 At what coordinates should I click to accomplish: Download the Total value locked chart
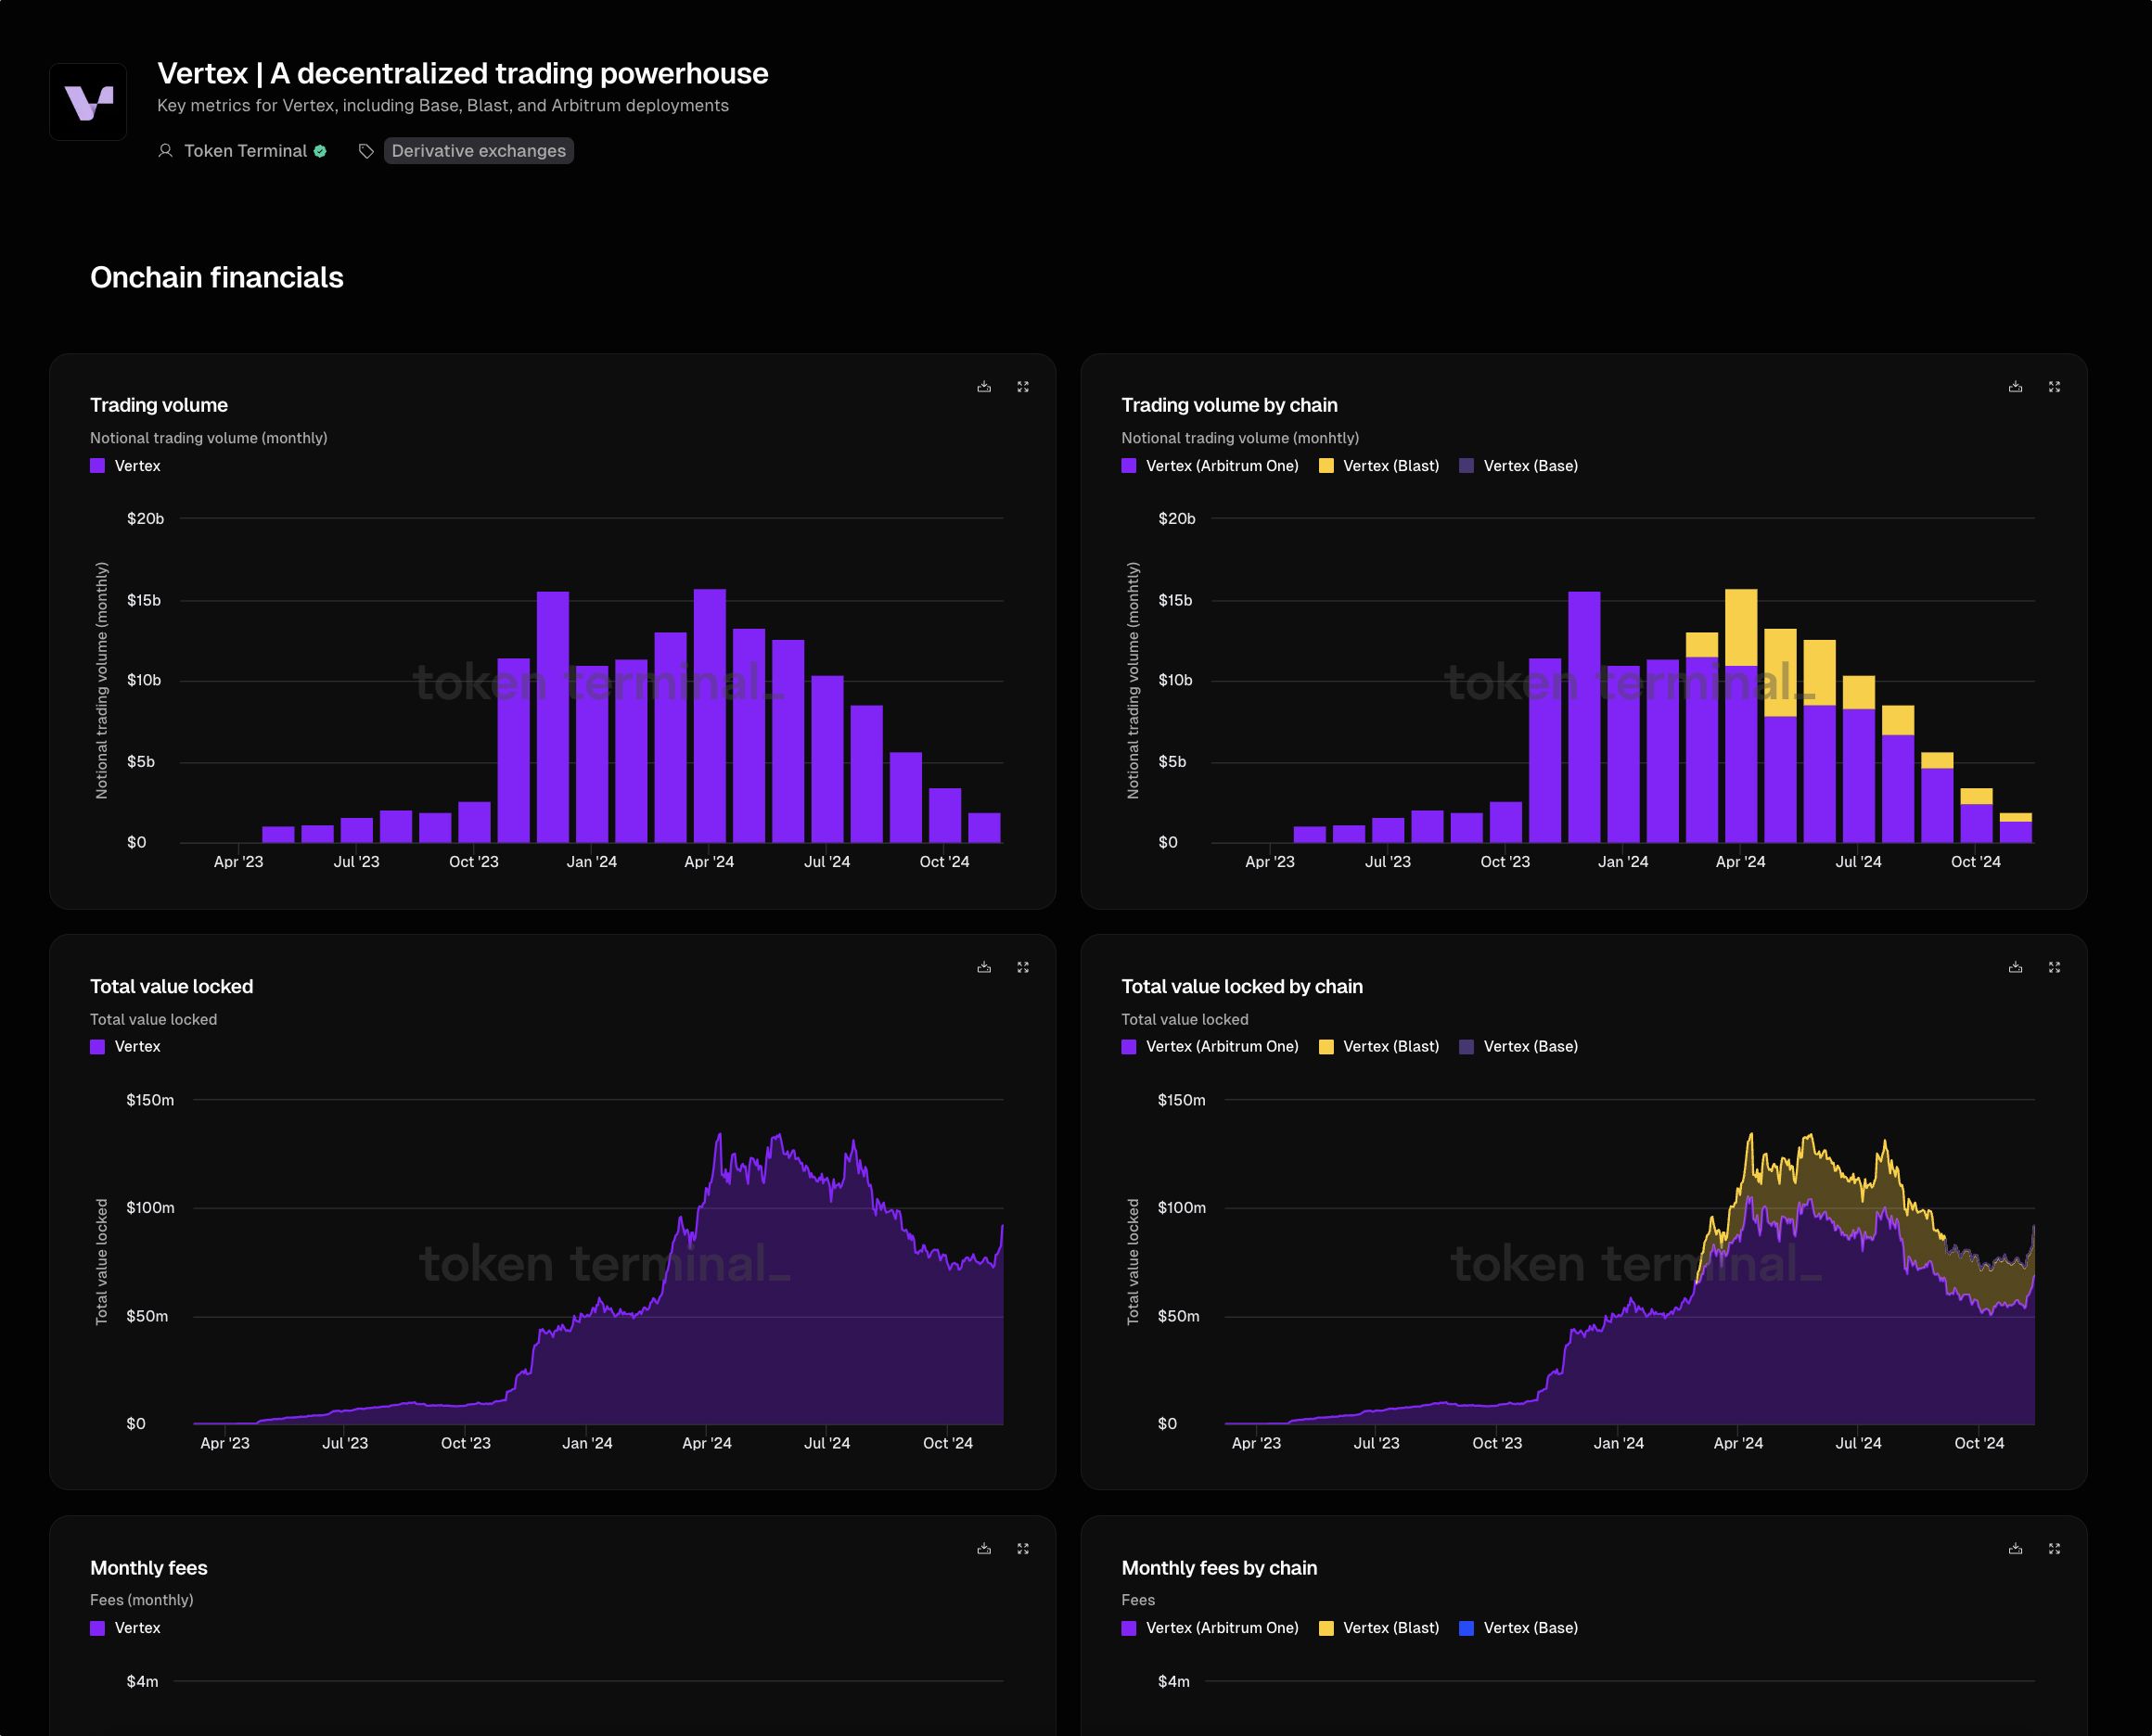tap(984, 968)
